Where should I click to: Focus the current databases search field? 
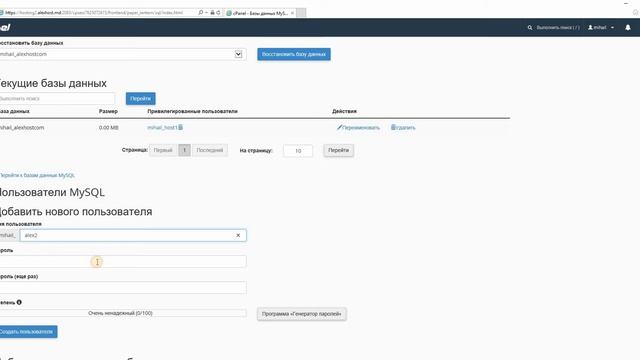57,98
